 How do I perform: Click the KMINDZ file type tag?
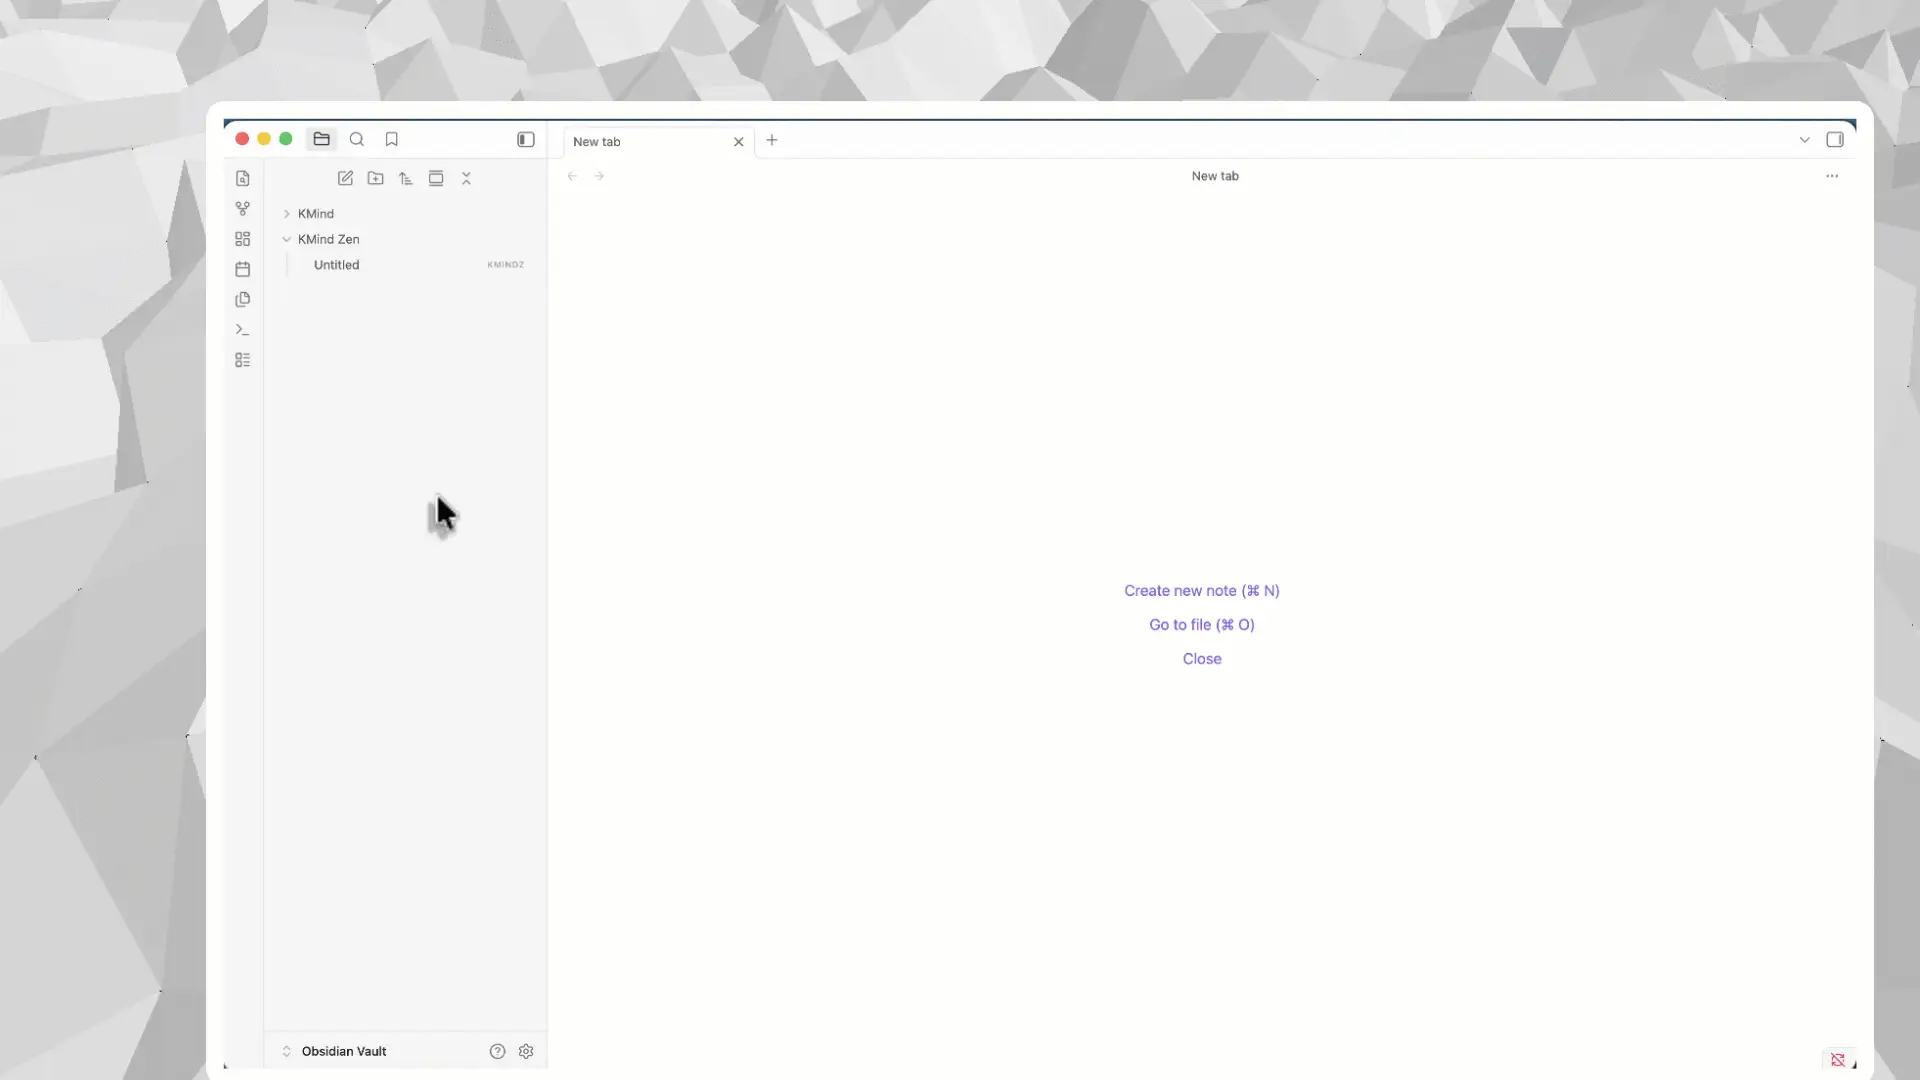(x=506, y=265)
